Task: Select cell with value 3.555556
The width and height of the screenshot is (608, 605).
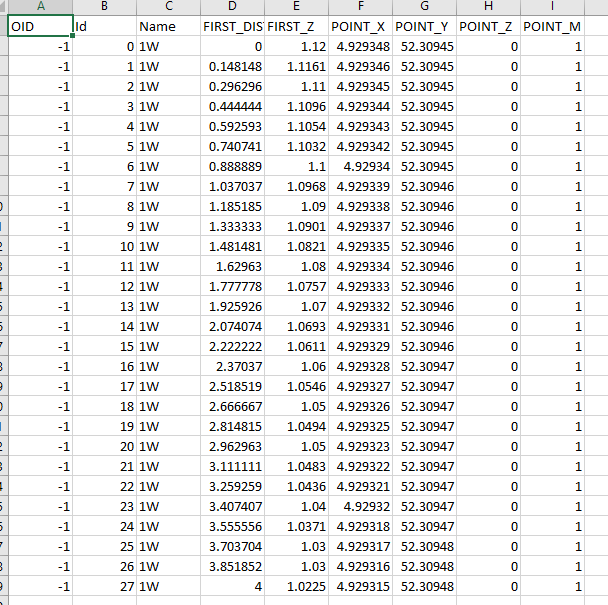Action: coord(232,527)
